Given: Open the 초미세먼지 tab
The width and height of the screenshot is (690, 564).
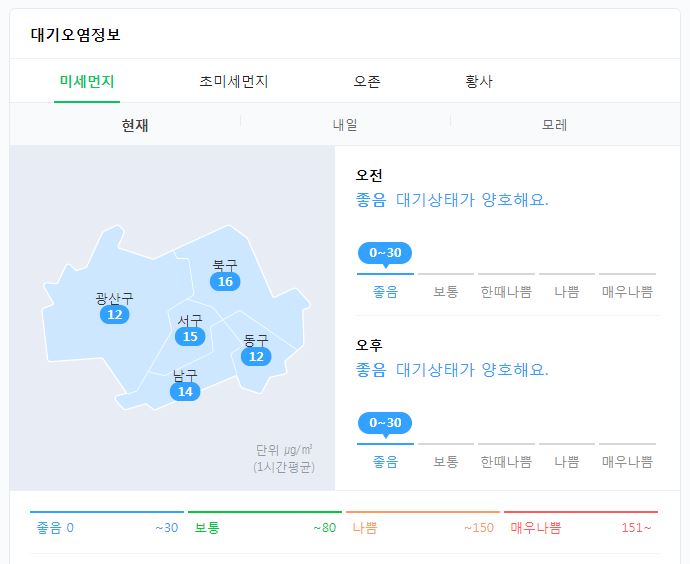Looking at the screenshot, I should (x=234, y=82).
